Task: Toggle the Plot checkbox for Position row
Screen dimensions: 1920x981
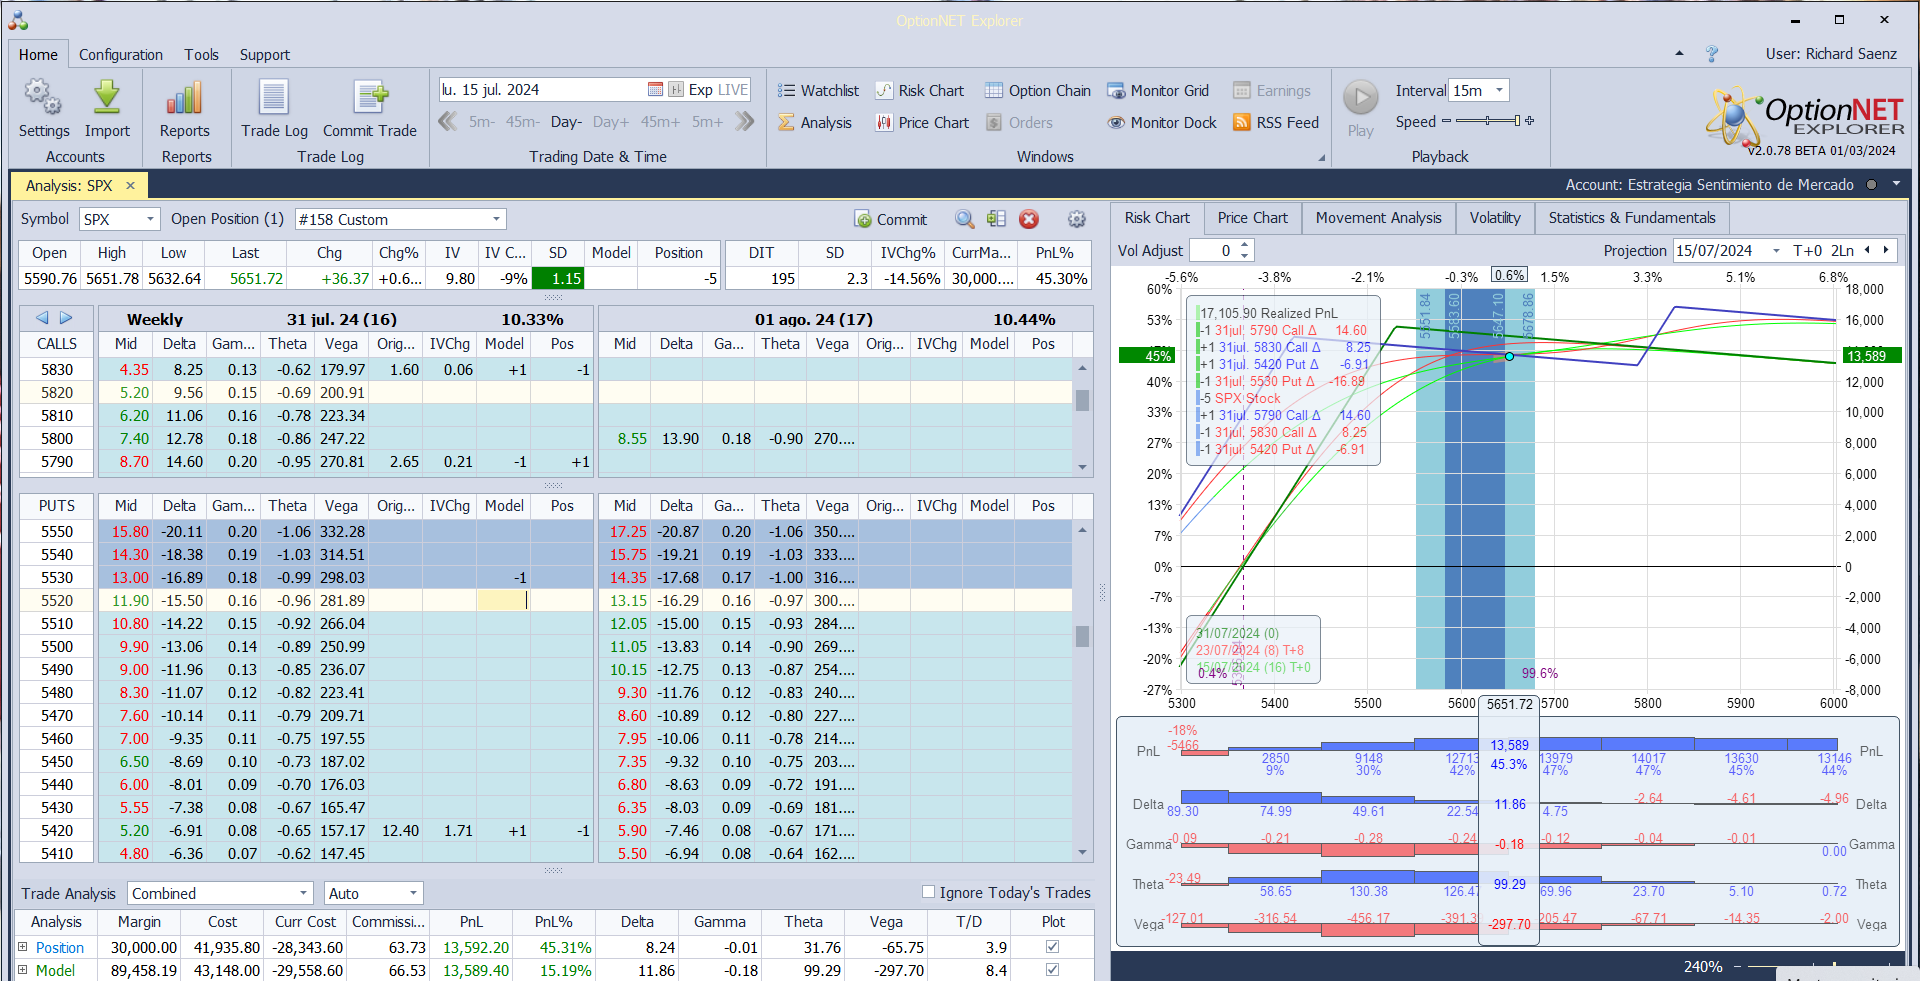Action: coord(1051,947)
